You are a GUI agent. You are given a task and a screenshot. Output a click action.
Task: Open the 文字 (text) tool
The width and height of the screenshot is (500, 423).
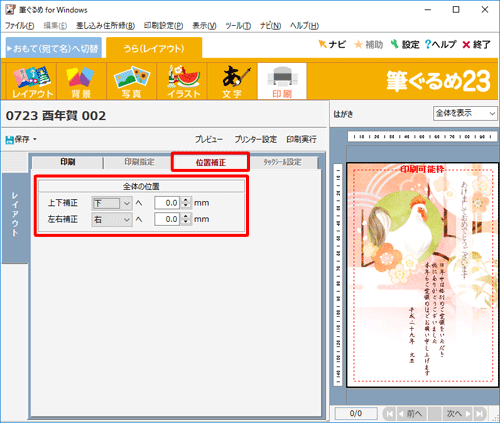tap(232, 82)
